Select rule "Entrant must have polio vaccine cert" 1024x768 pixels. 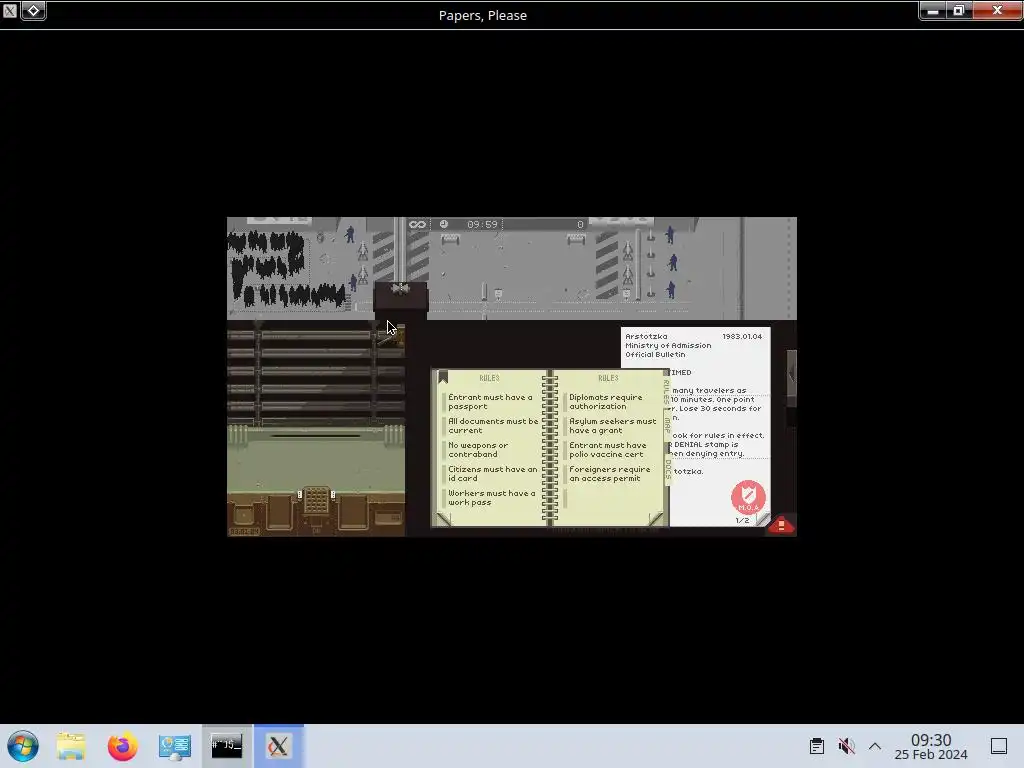pos(607,450)
